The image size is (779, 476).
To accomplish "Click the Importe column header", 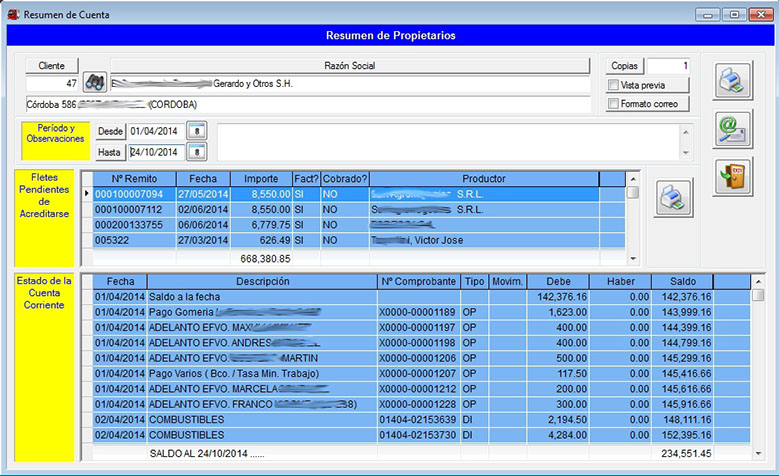I will [261, 178].
